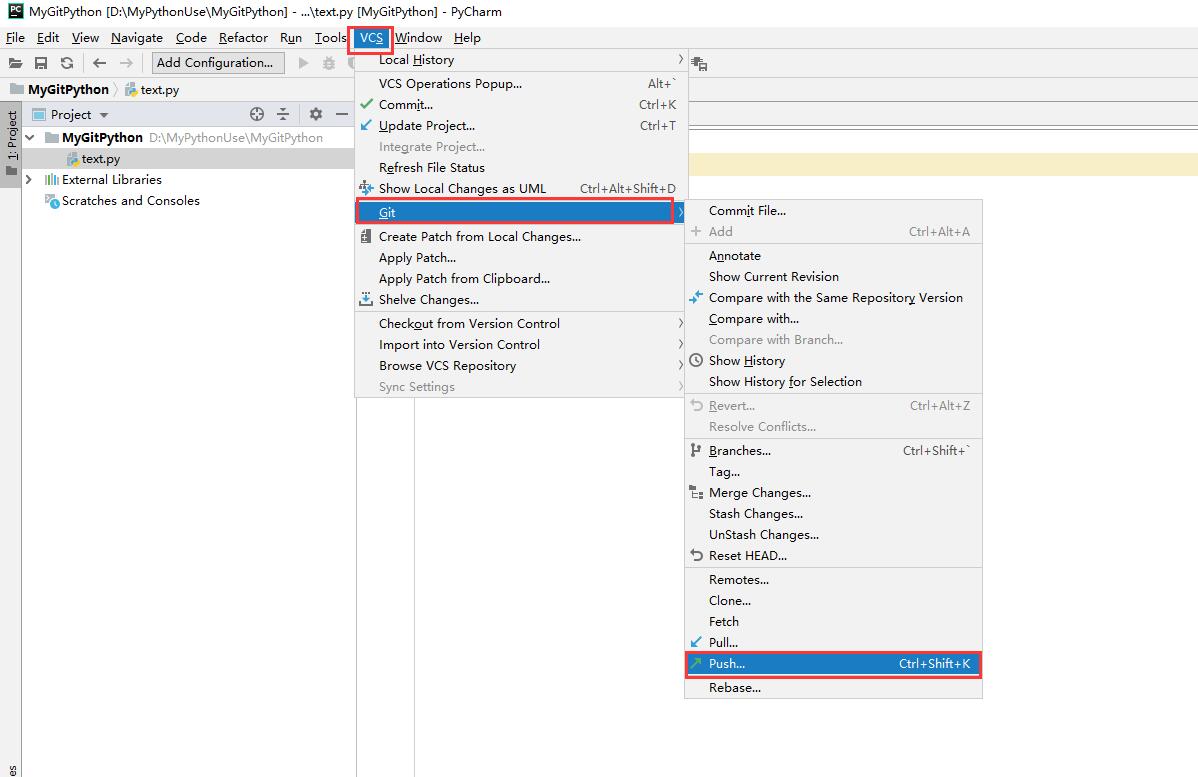Select Stash Changes... entry
This screenshot has height=777, width=1198.
pyautogui.click(x=833, y=513)
